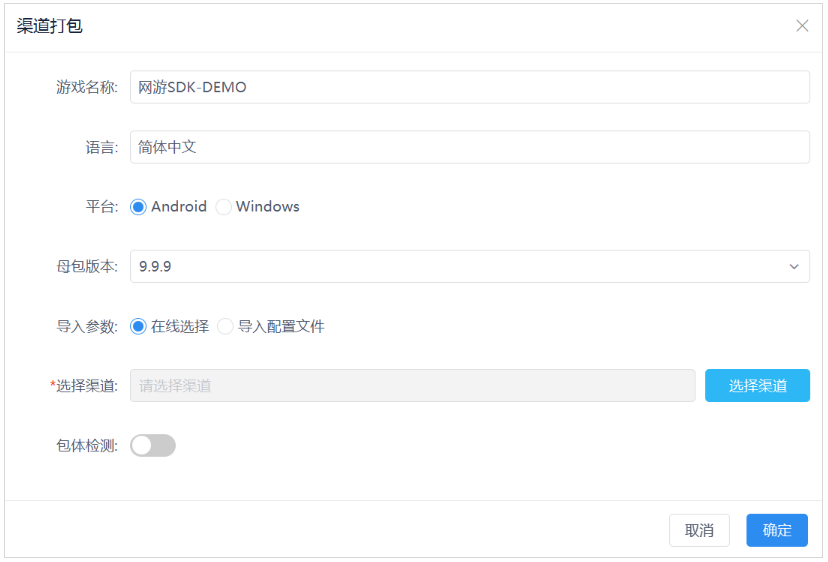The width and height of the screenshot is (828, 562).
Task: Click the chevron arrow in 母包版本 selector
Action: (794, 267)
